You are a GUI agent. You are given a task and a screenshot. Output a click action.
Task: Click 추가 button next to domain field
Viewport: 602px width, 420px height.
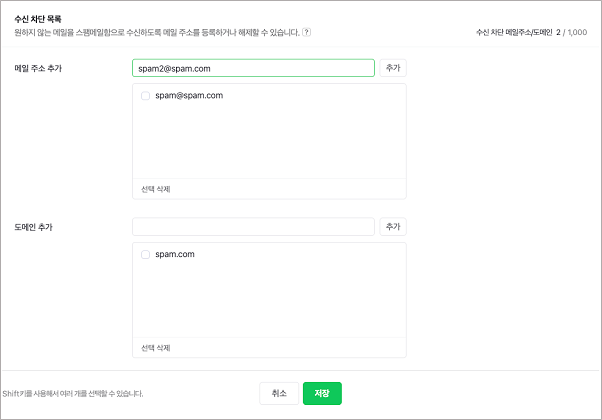[x=393, y=227]
